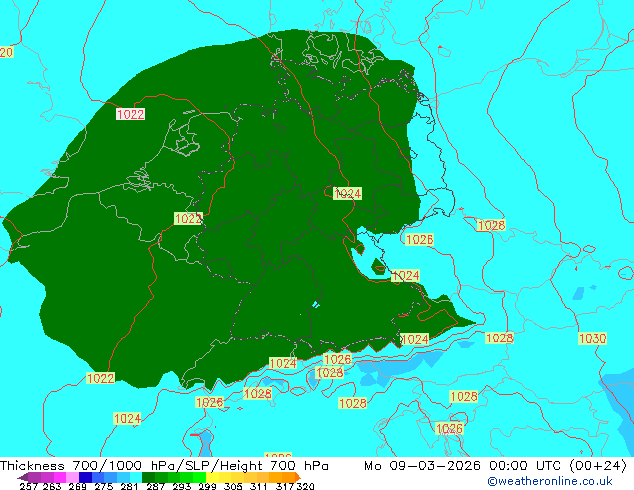634x490 pixels.
Task: Click the orange arrow at legend end
Action: tap(298, 477)
